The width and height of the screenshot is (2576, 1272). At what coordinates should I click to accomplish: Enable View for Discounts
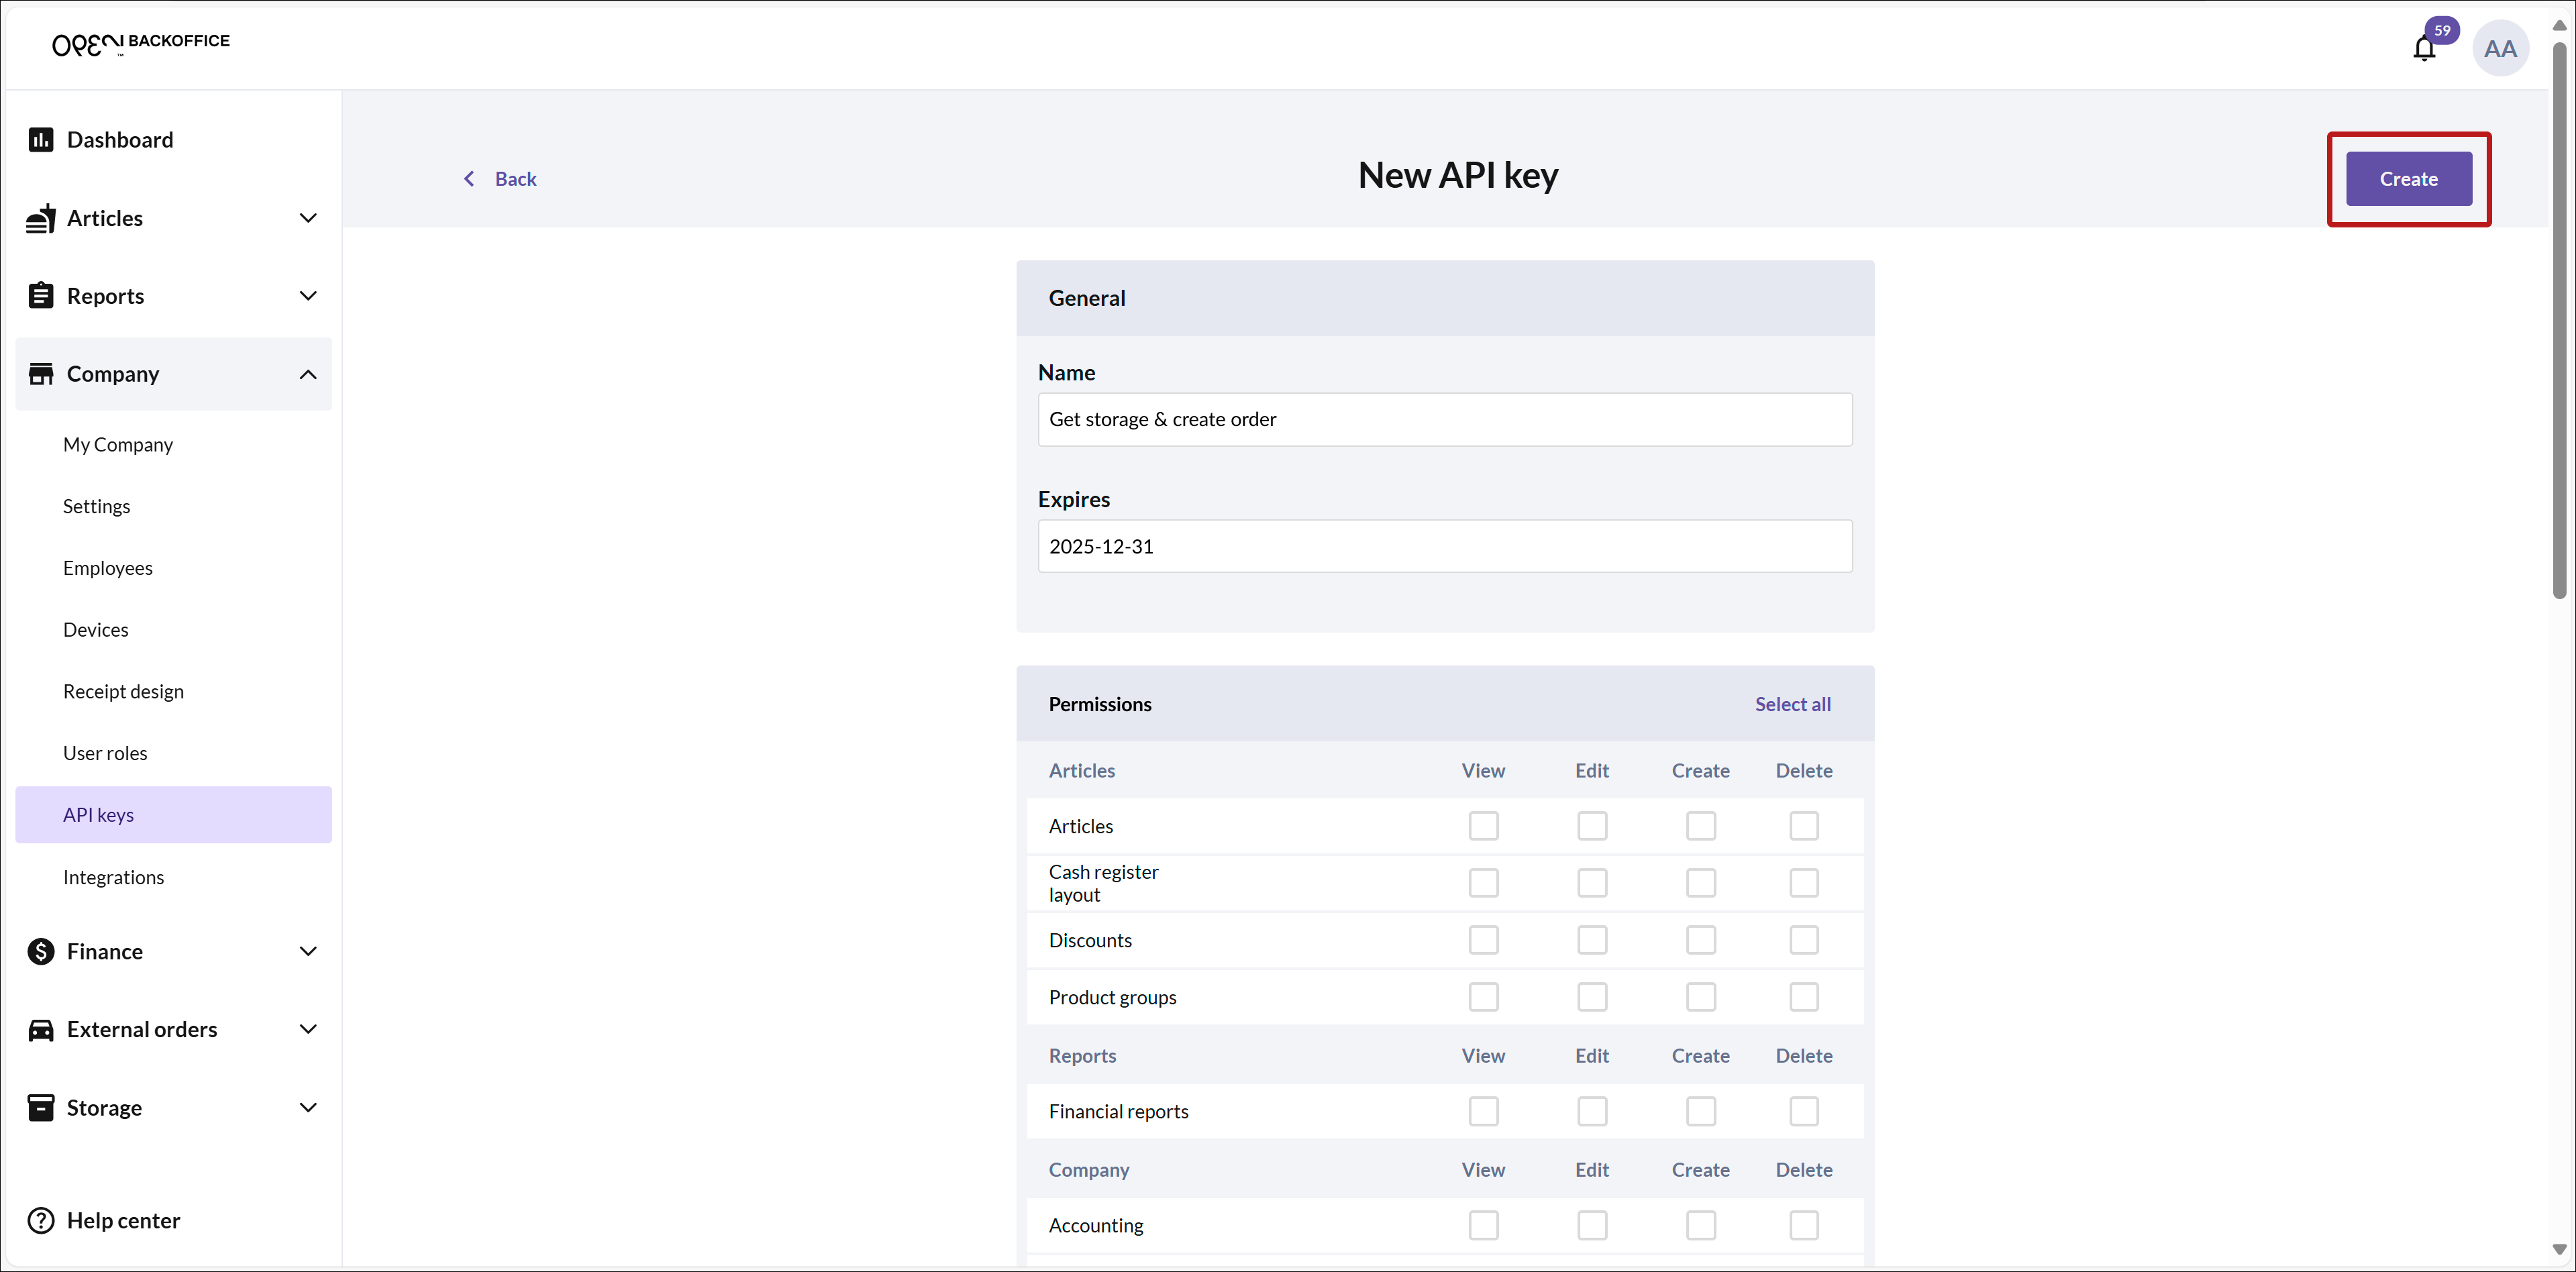click(x=1483, y=940)
